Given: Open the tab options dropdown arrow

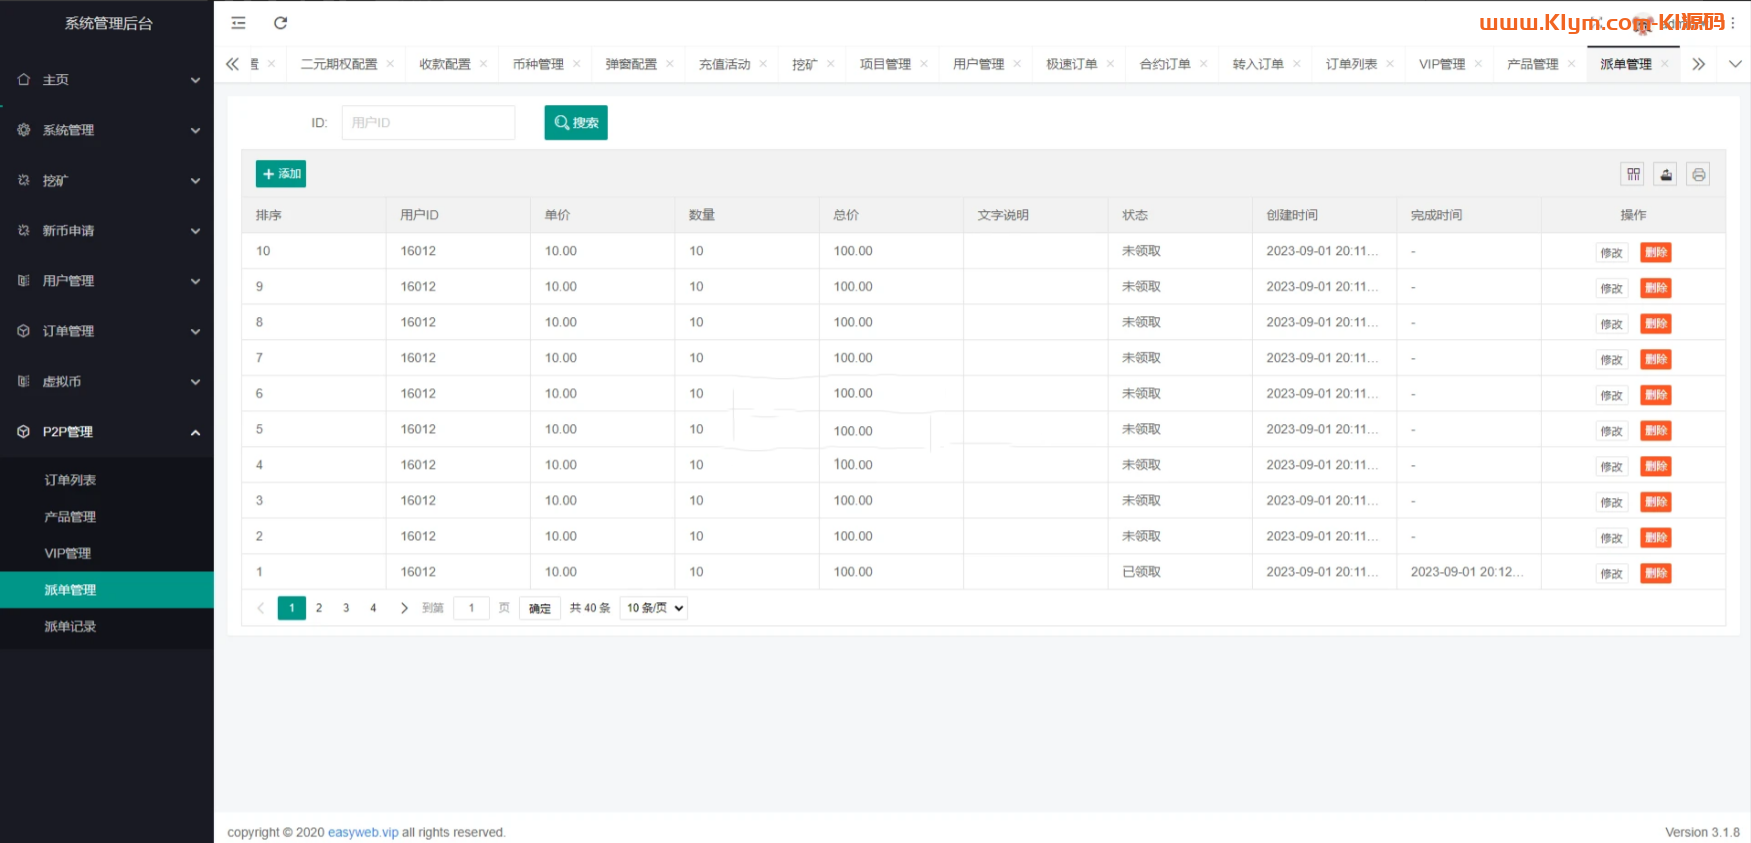Looking at the screenshot, I should click(x=1735, y=64).
